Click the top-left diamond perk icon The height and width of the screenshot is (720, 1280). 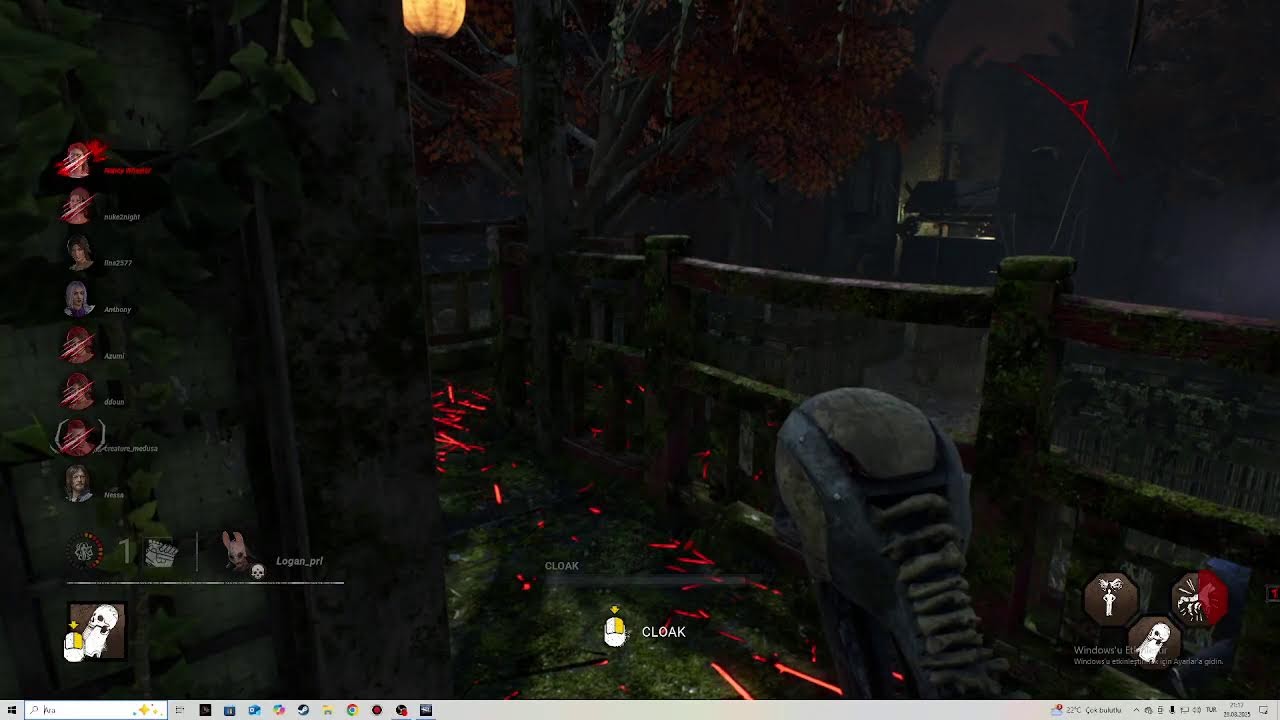(x=1111, y=598)
